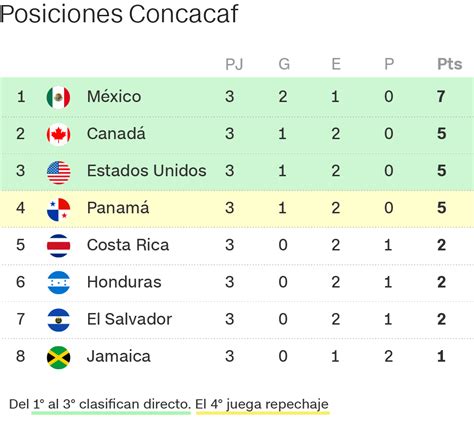The height and width of the screenshot is (422, 474).
Task: Click the Jamaica team name
Action: pos(119,356)
